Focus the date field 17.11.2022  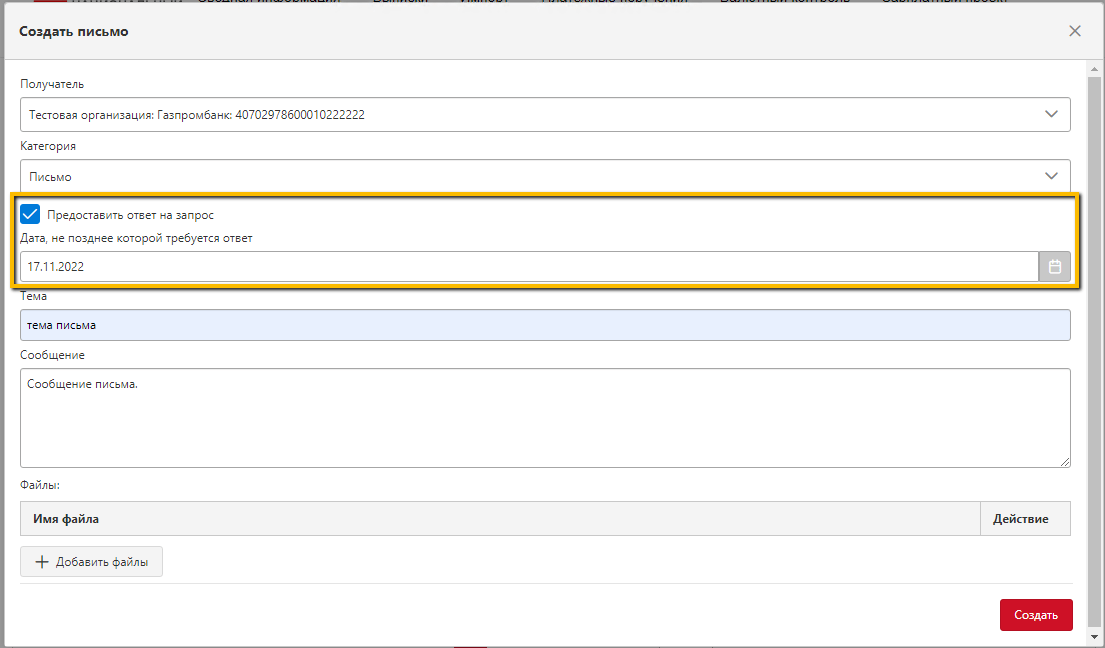(x=529, y=267)
